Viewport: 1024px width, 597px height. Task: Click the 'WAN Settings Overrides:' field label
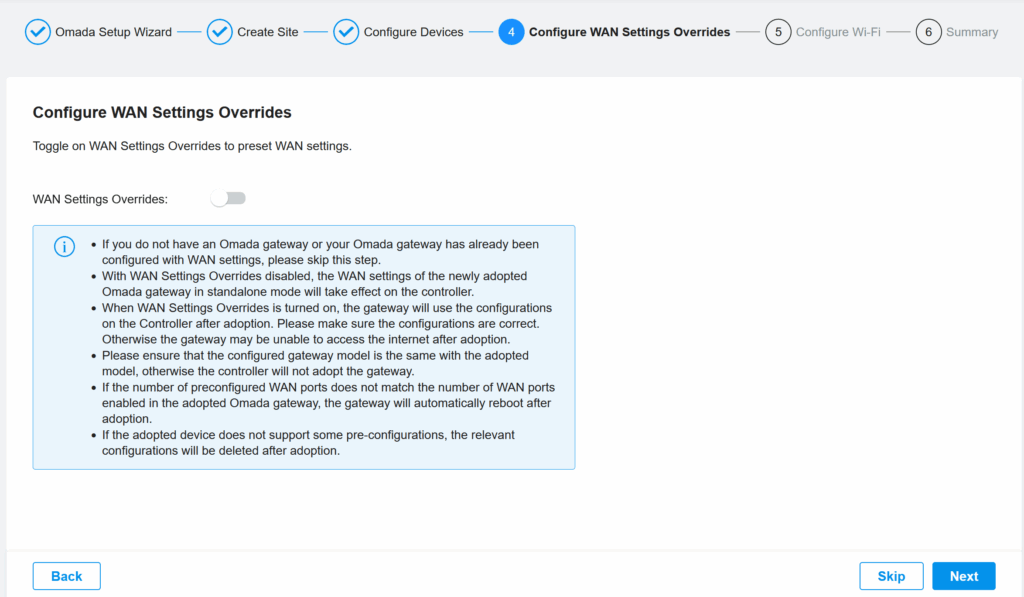[100, 199]
